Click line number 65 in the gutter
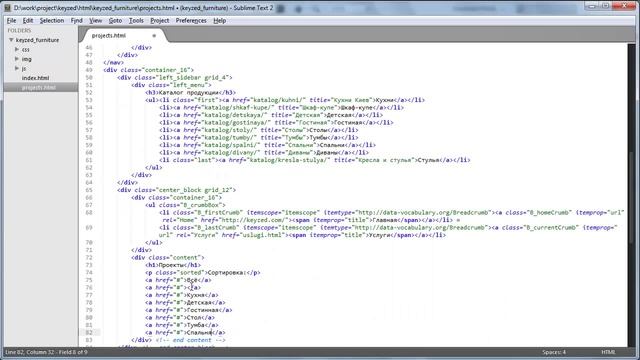The image size is (640, 360). [x=89, y=190]
